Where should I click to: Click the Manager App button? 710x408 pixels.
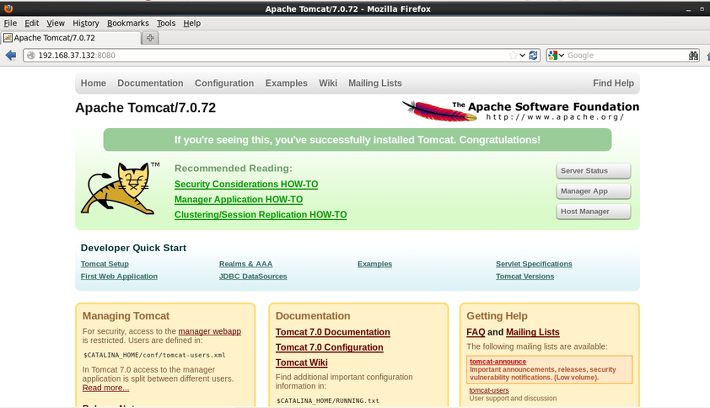(x=593, y=191)
